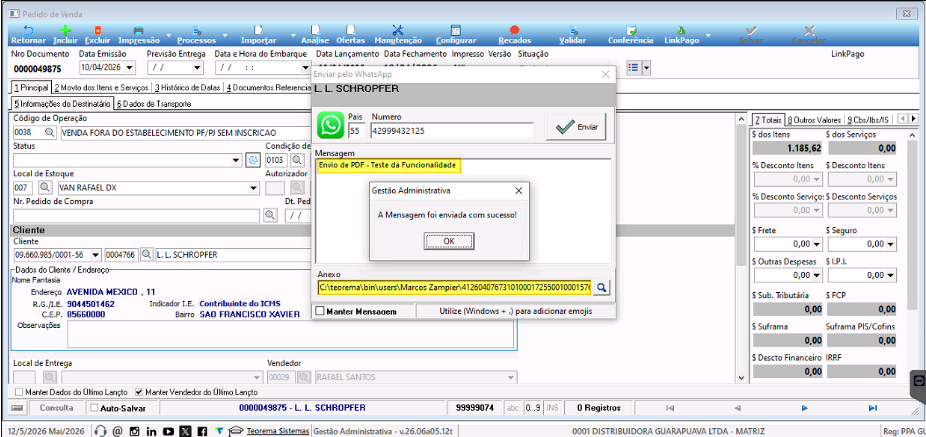Switch to Movto dos Itens e Serviços tab
The width and height of the screenshot is (926, 437).
coord(102,87)
